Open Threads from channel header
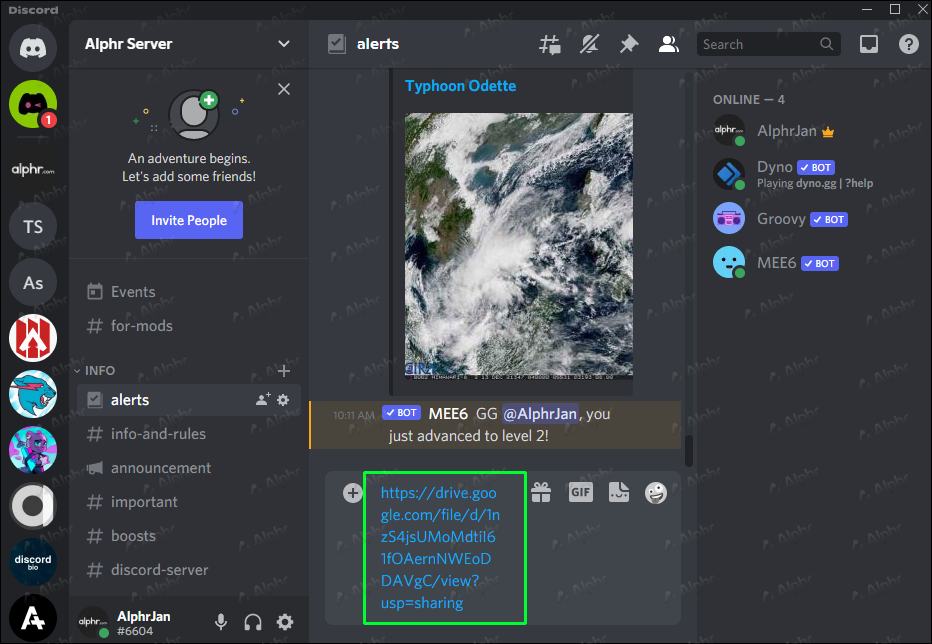 click(549, 44)
